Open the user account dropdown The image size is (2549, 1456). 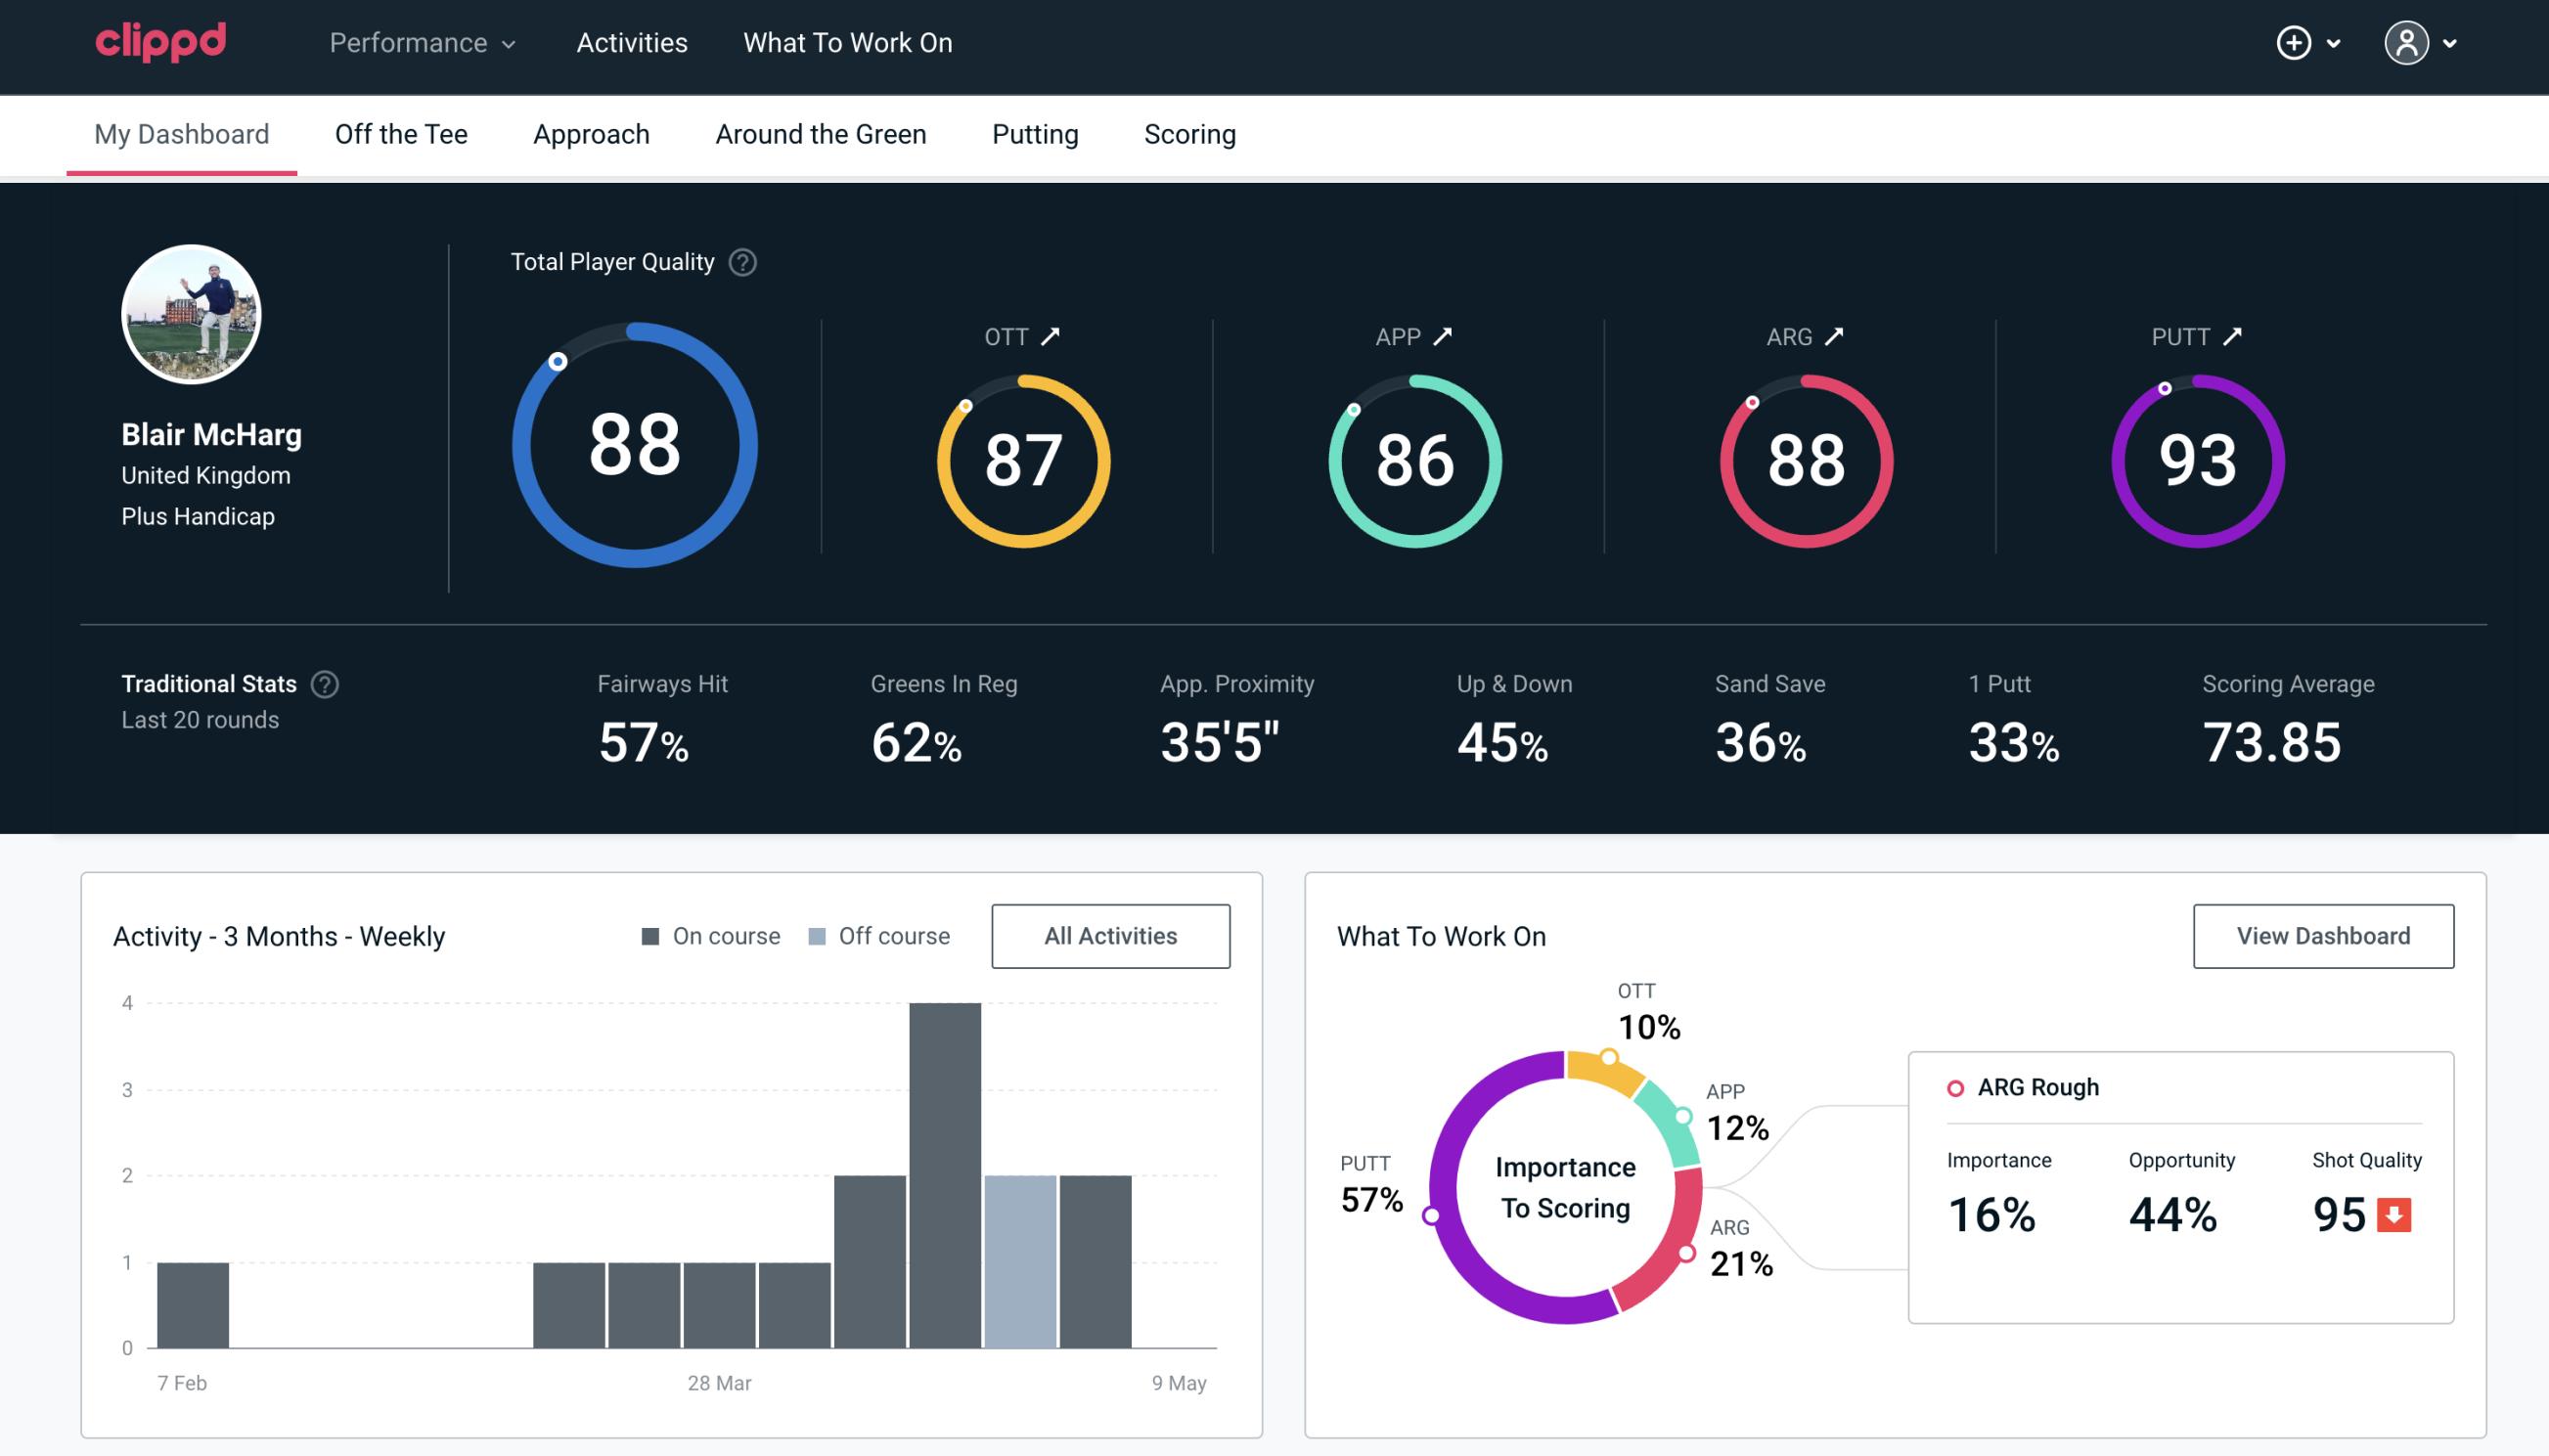(2425, 44)
